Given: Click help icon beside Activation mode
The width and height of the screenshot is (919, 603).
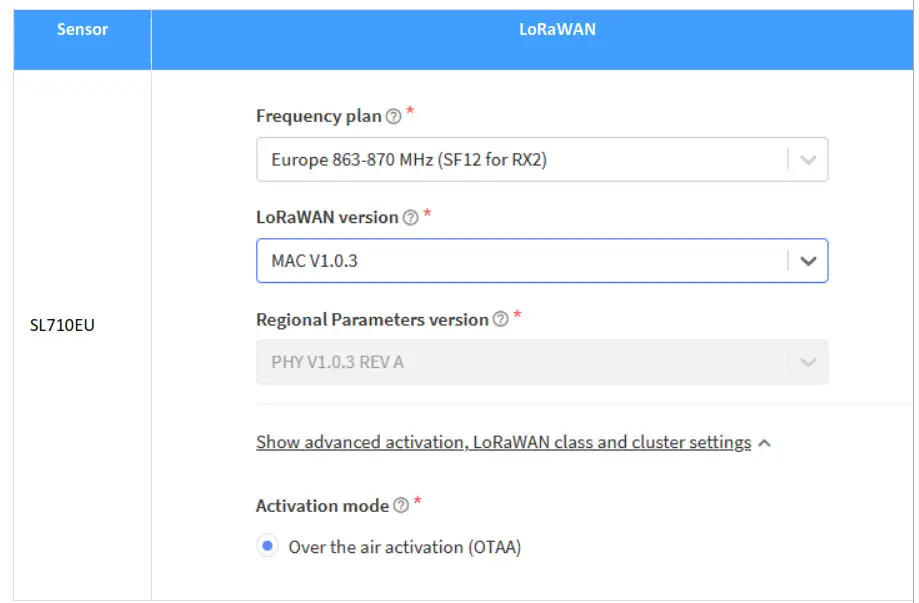Looking at the screenshot, I should [401, 506].
